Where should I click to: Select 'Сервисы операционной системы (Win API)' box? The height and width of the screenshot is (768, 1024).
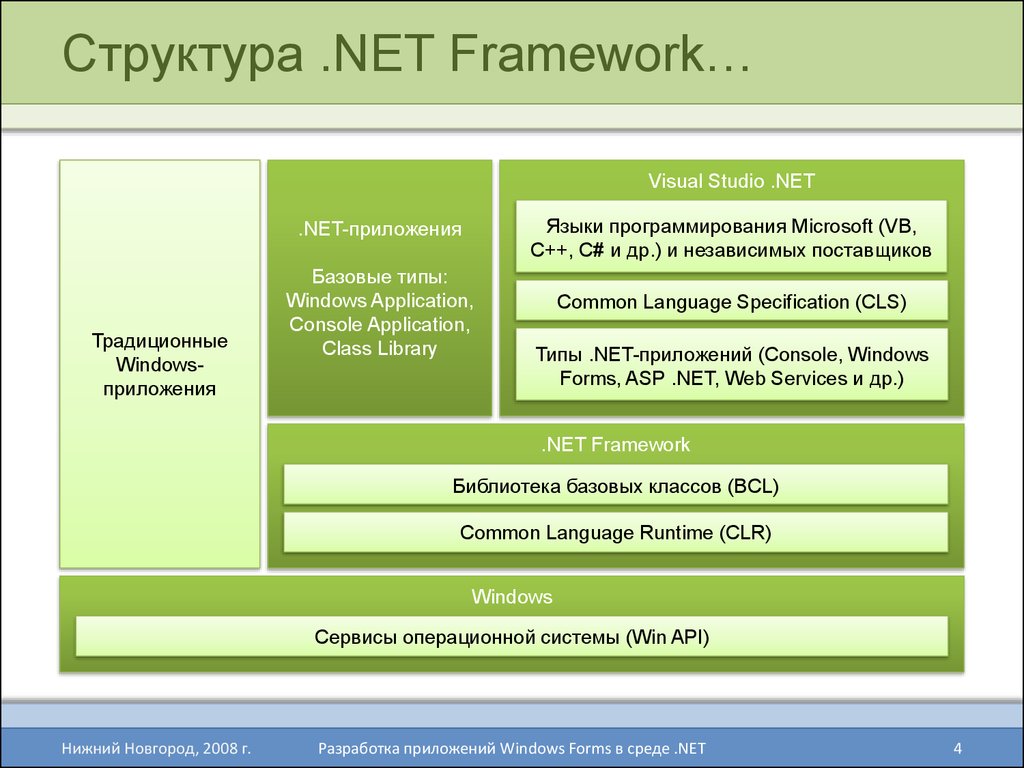click(511, 636)
